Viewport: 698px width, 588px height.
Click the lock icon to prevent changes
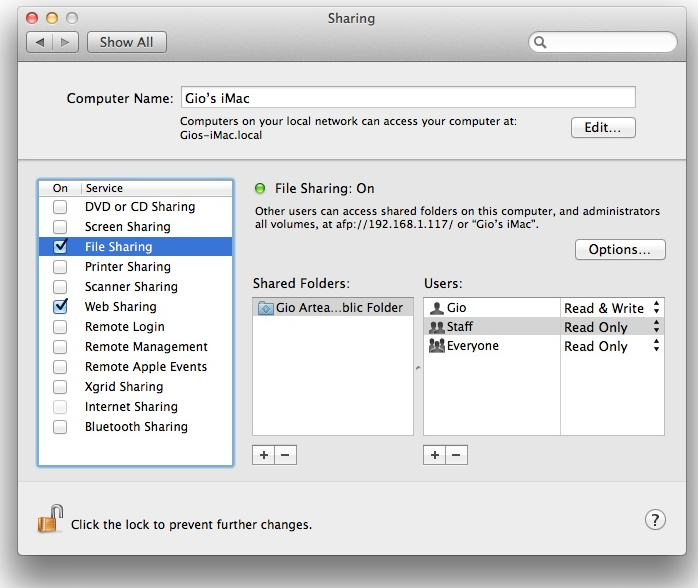(50, 519)
